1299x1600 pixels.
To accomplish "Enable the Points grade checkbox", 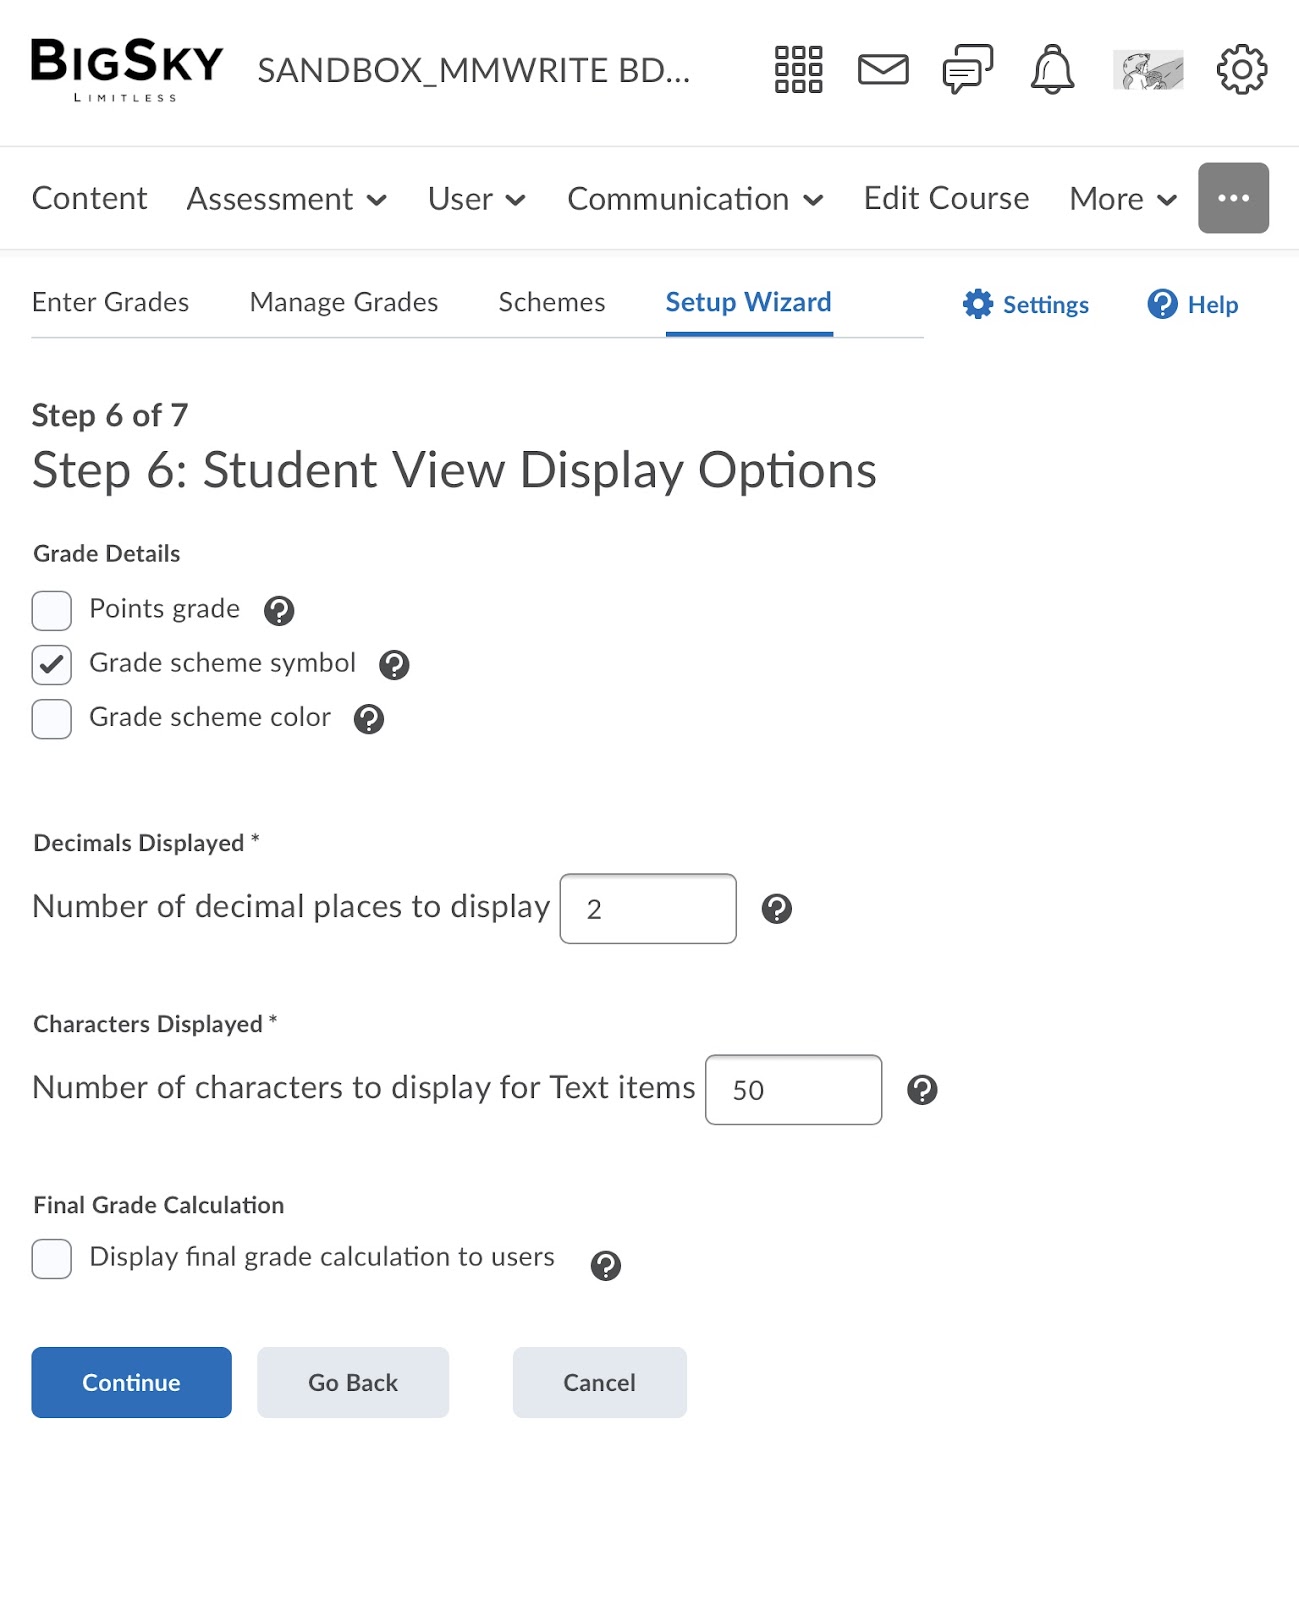I will [52, 611].
